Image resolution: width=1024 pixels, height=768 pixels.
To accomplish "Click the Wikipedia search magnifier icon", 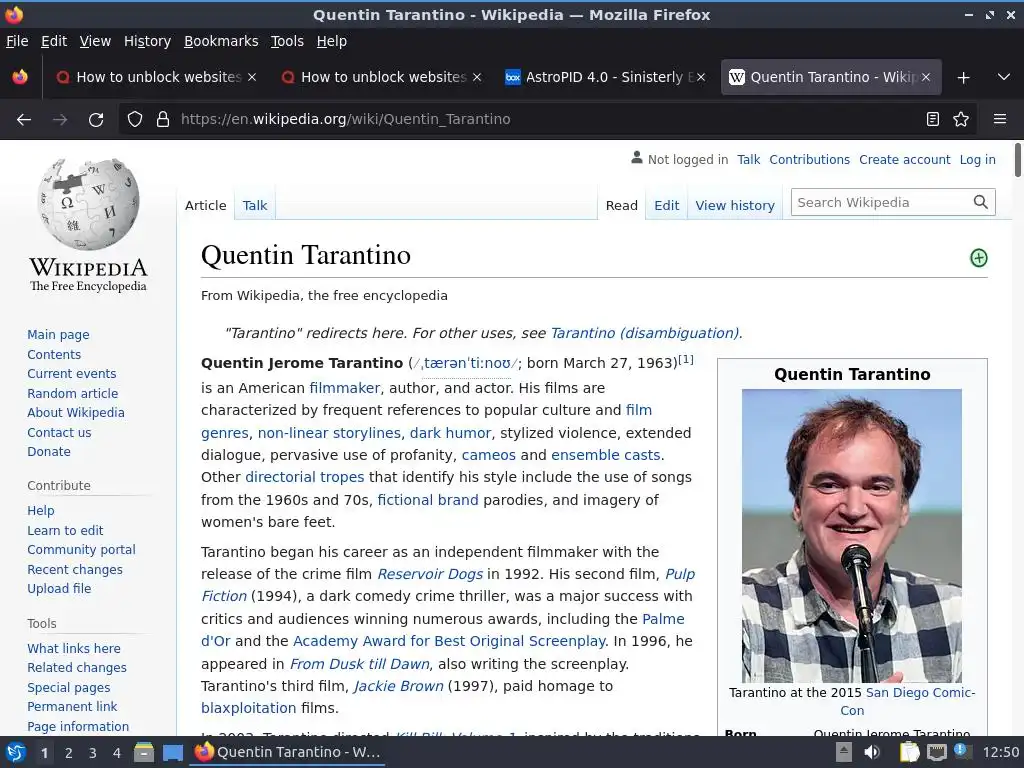I will 980,202.
